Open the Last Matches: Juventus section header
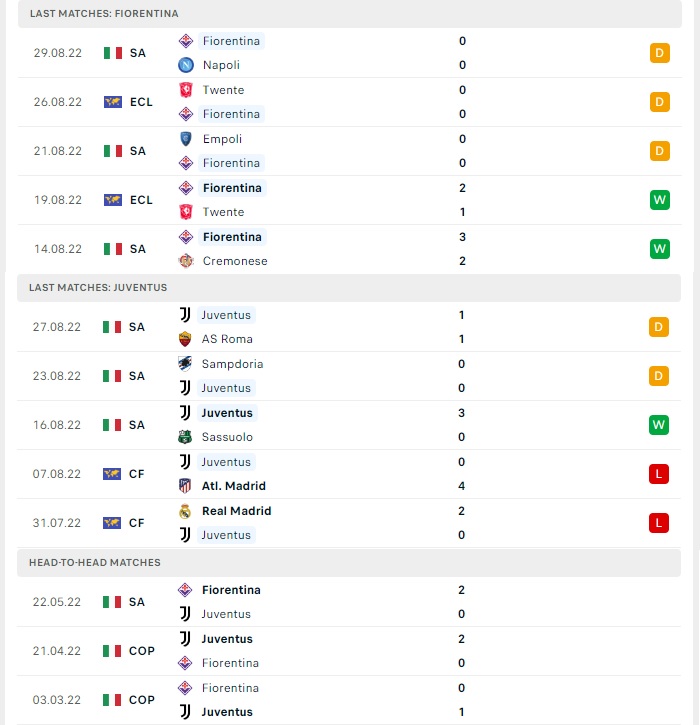This screenshot has height=725, width=700. 349,288
